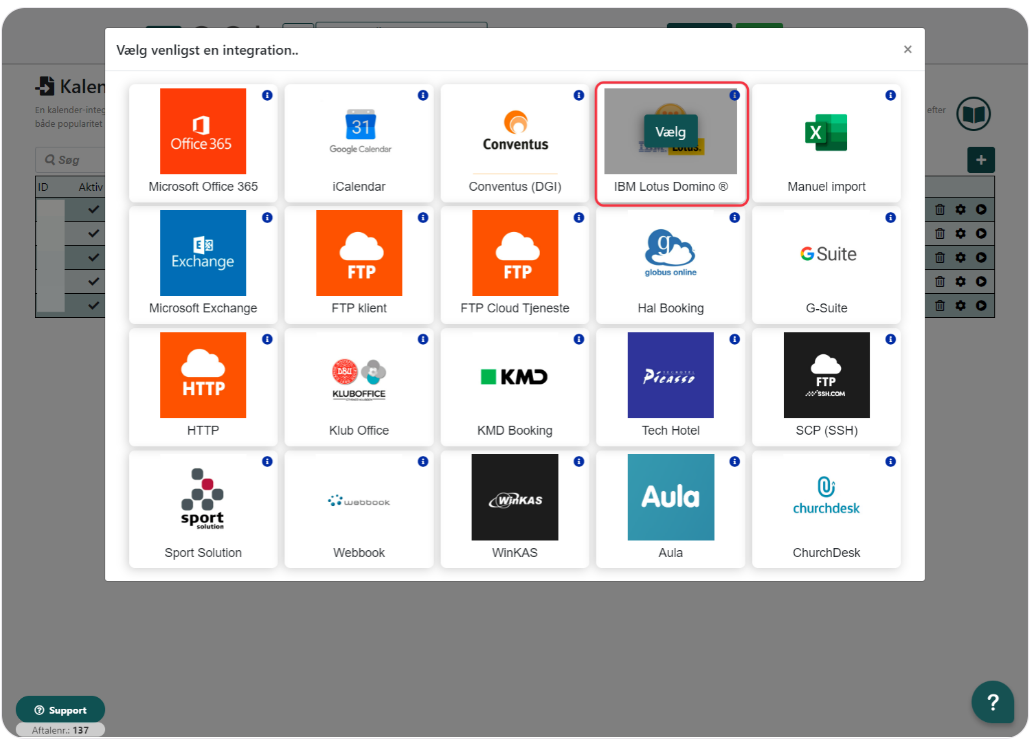
Task: Click the green plus add button
Action: [981, 160]
